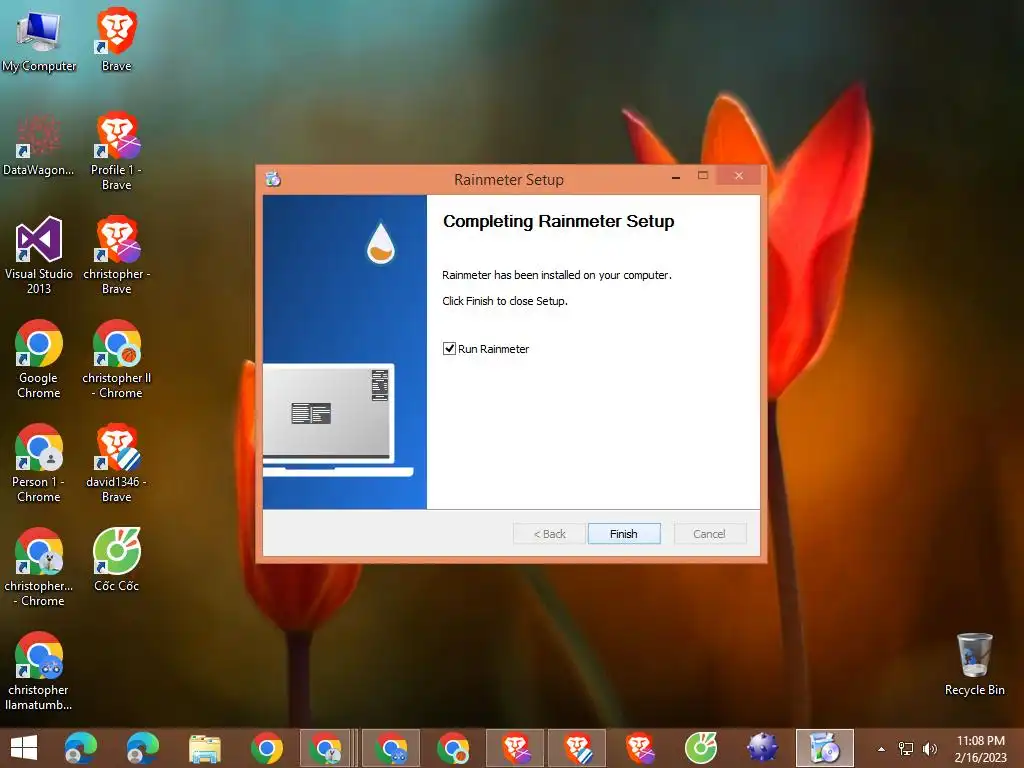Select the christopher II - Chrome shortcut
Screen dimensions: 1024x768
(116, 359)
